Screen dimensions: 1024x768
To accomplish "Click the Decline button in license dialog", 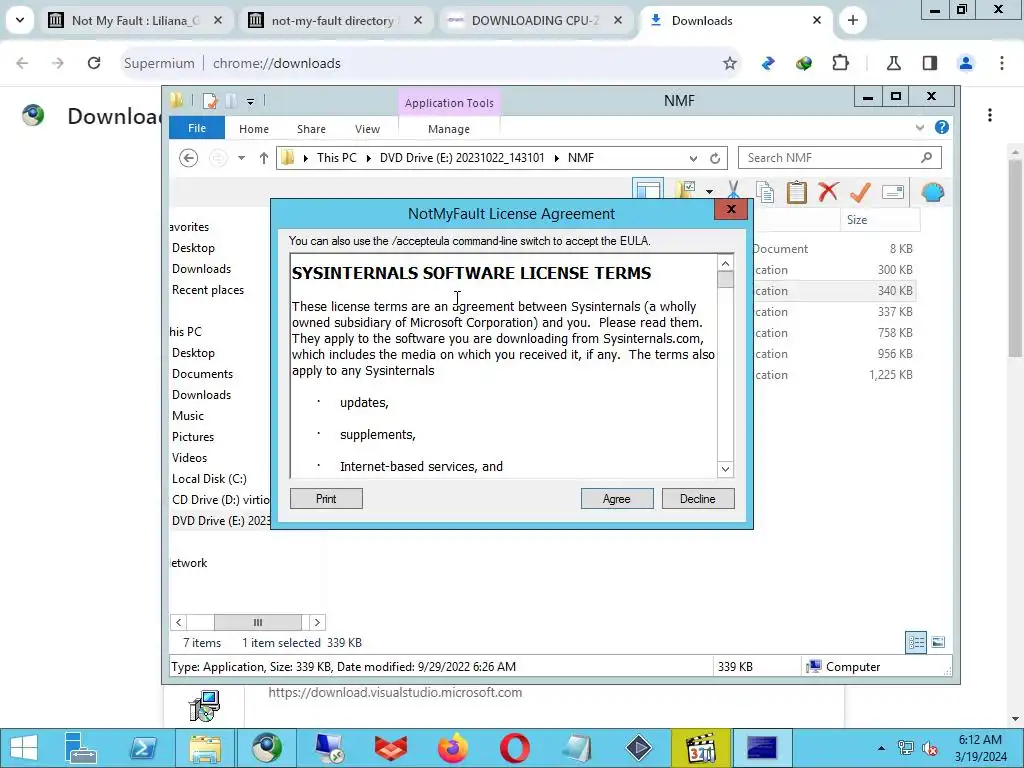I will coord(697,499).
